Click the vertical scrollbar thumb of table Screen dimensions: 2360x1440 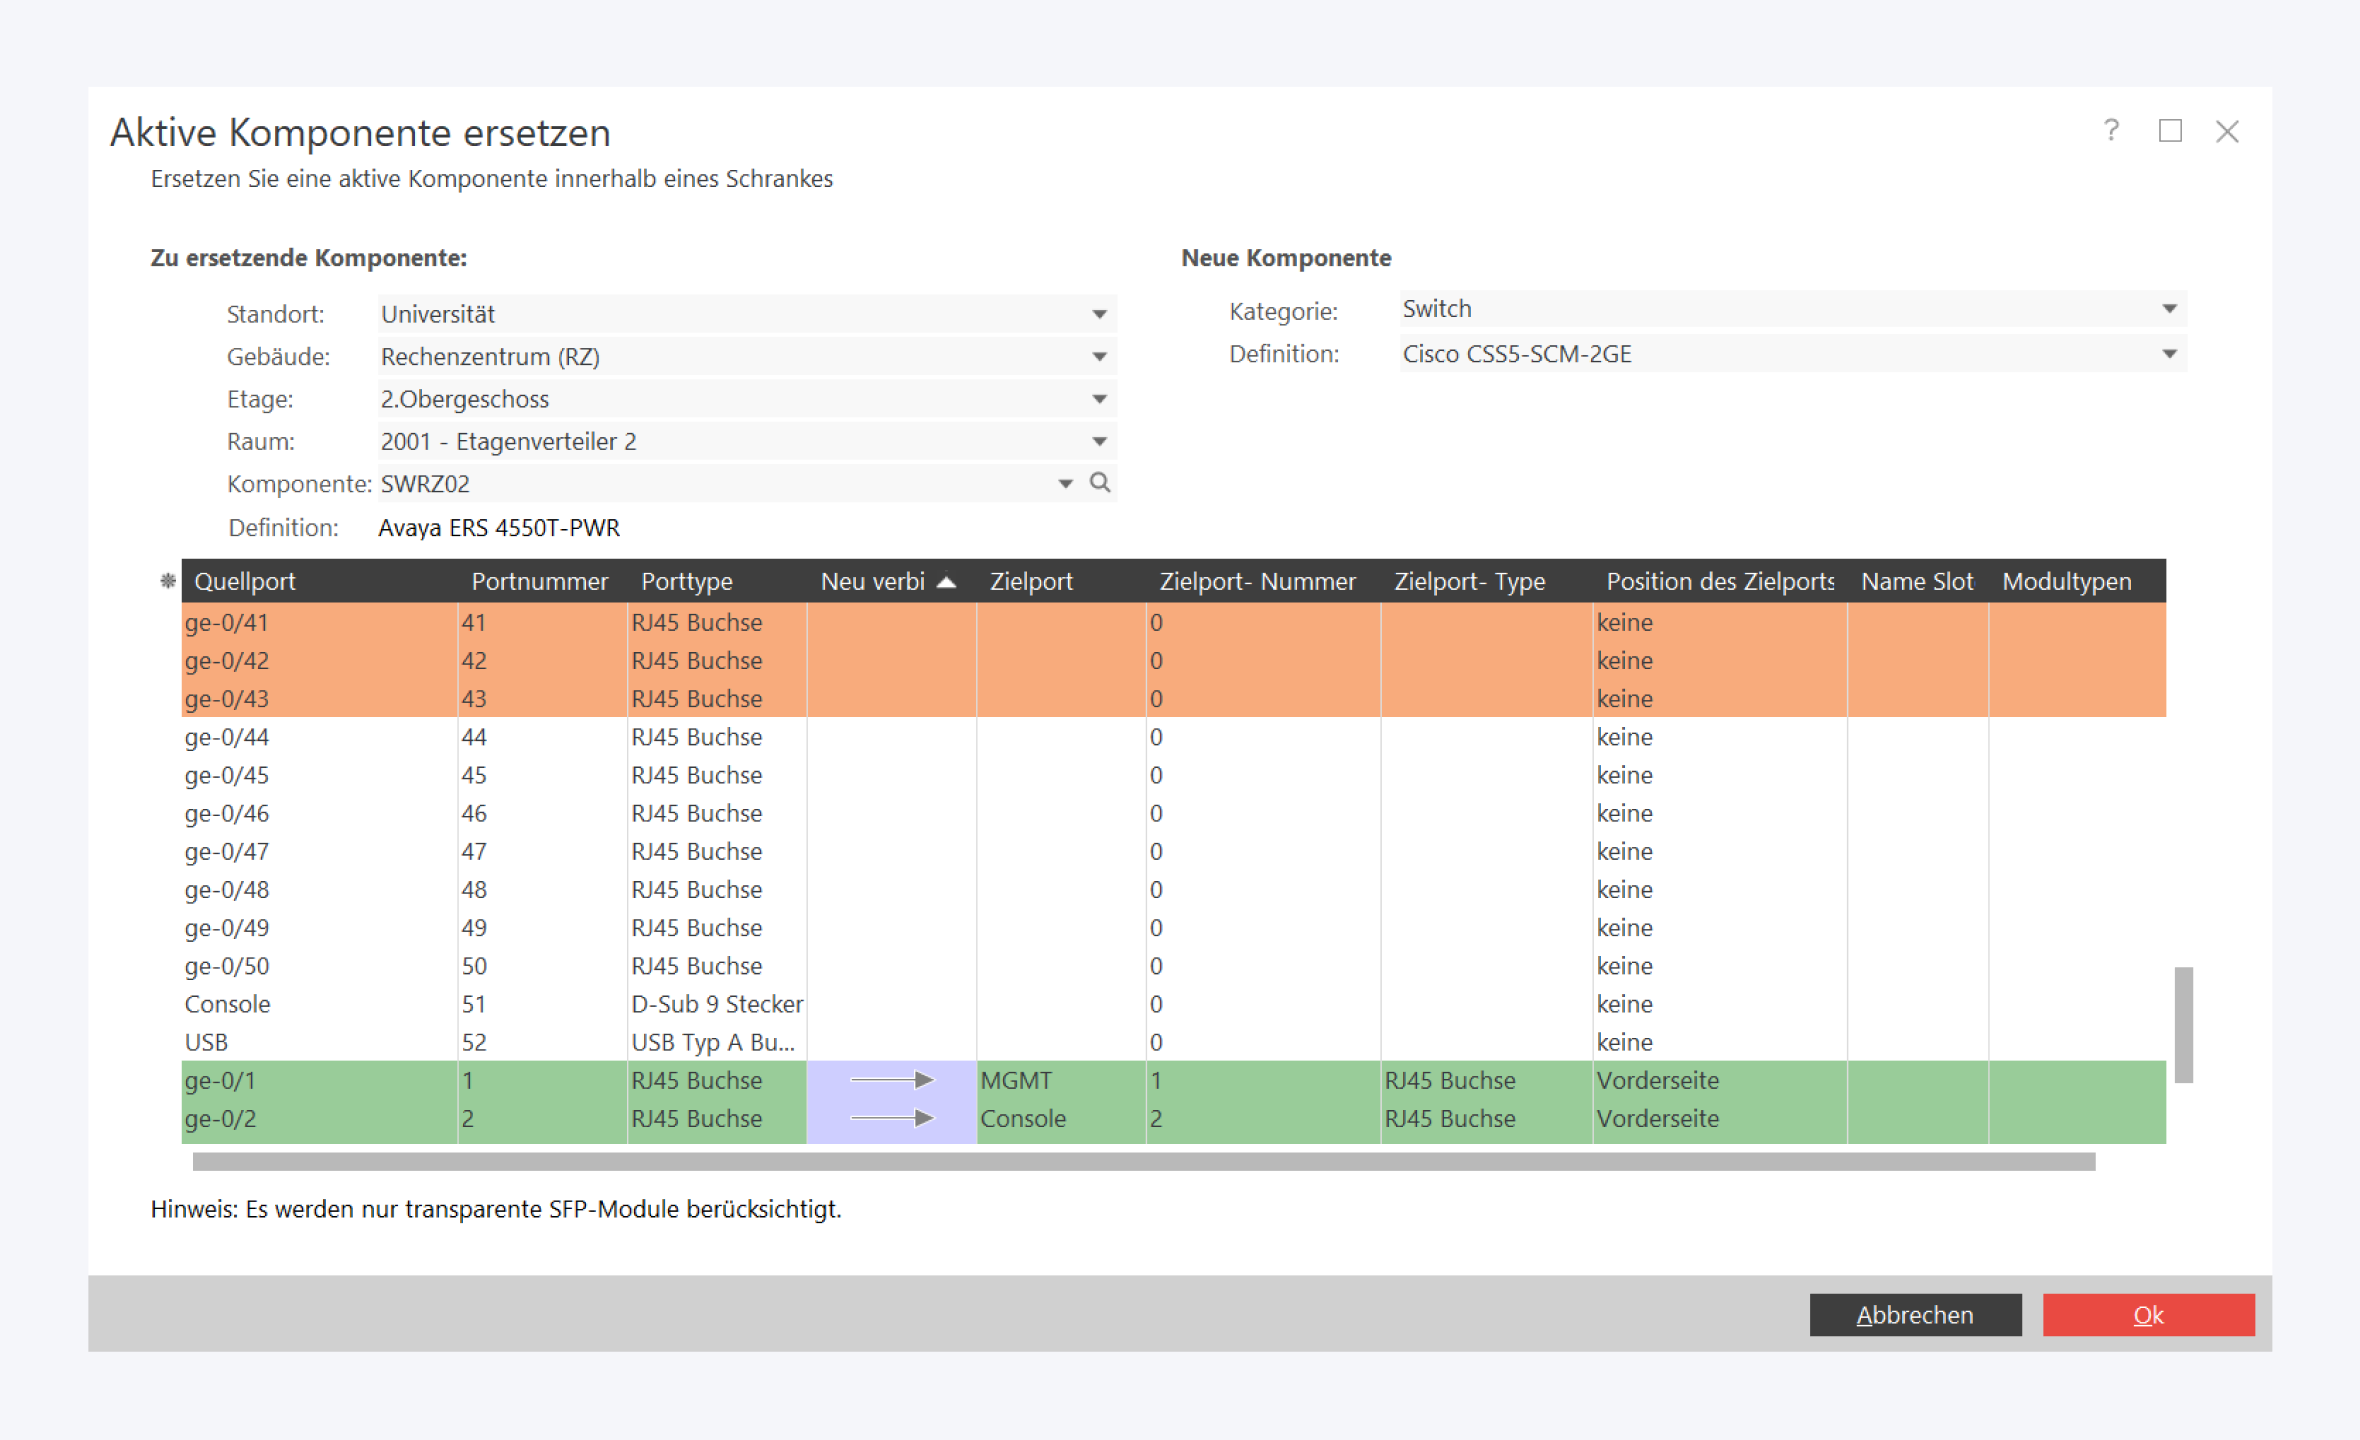point(2183,1024)
